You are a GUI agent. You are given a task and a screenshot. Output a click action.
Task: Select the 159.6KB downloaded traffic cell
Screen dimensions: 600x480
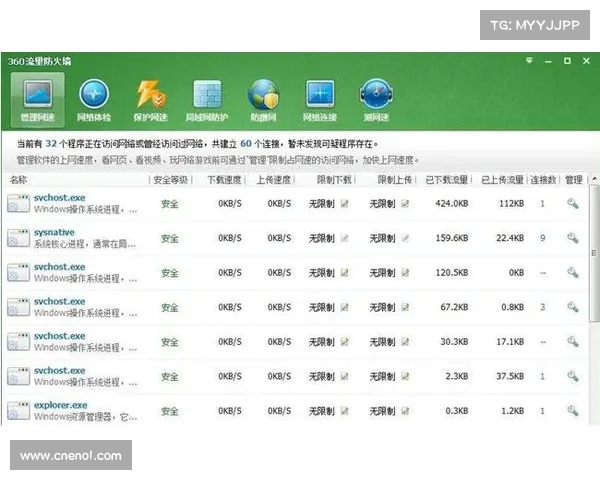tap(452, 238)
